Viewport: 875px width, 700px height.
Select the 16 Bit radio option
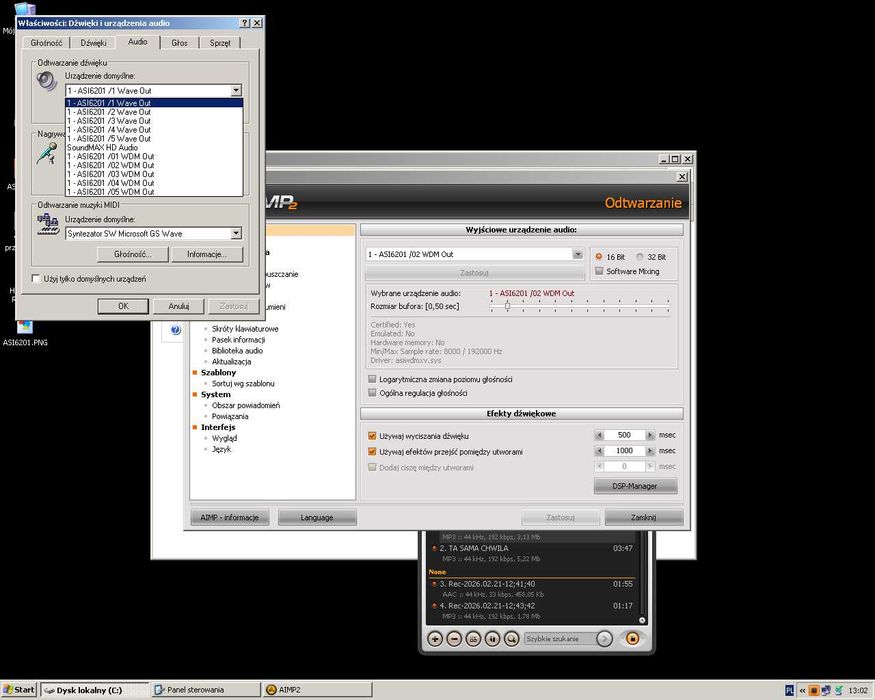[599, 257]
